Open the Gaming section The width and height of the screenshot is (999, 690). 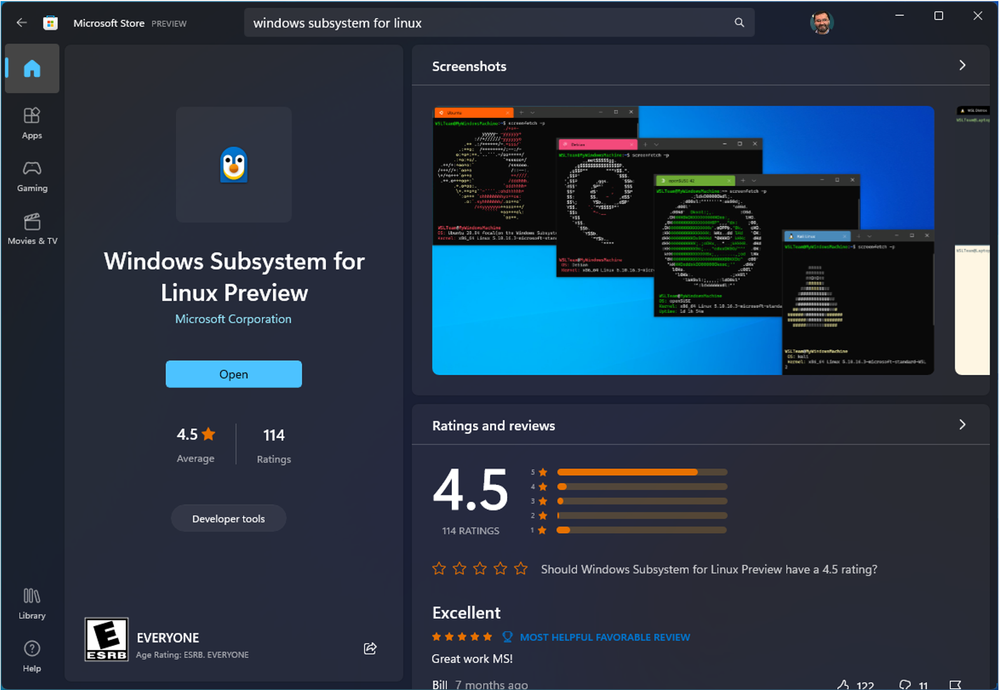coord(32,176)
